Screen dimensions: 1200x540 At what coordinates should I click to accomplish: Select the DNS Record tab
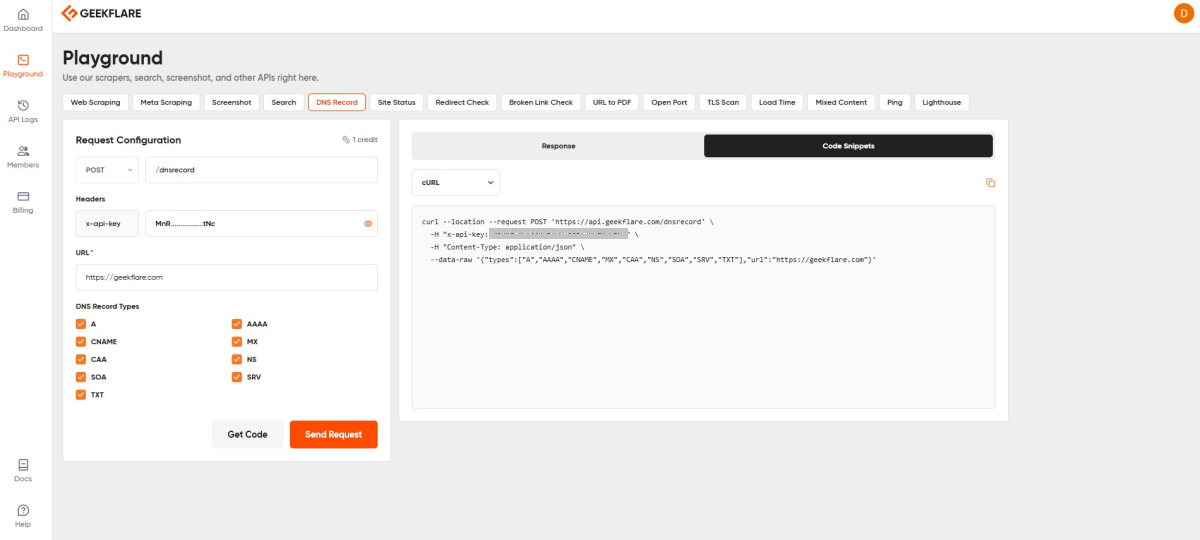click(x=337, y=102)
